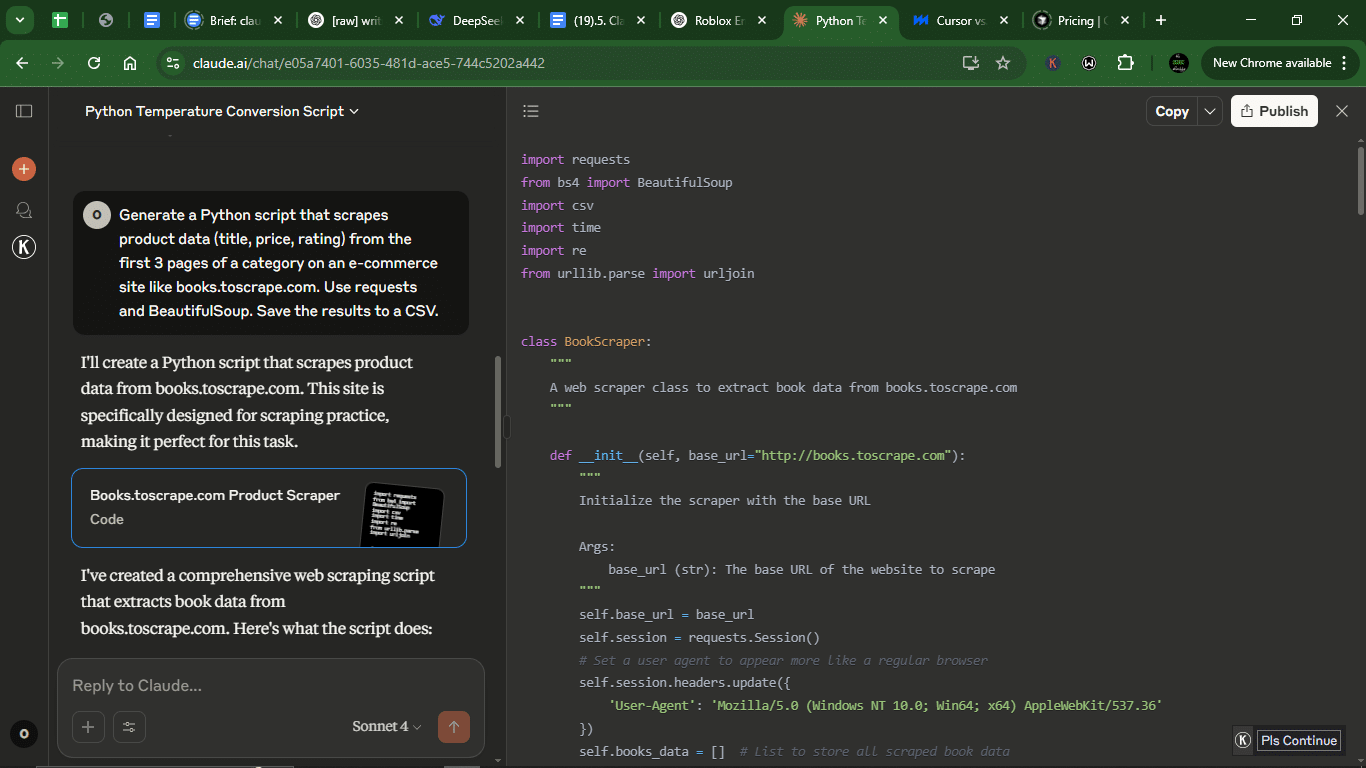This screenshot has height=768, width=1366.
Task: Open the K extension in Chrome toolbar
Action: (x=1053, y=63)
